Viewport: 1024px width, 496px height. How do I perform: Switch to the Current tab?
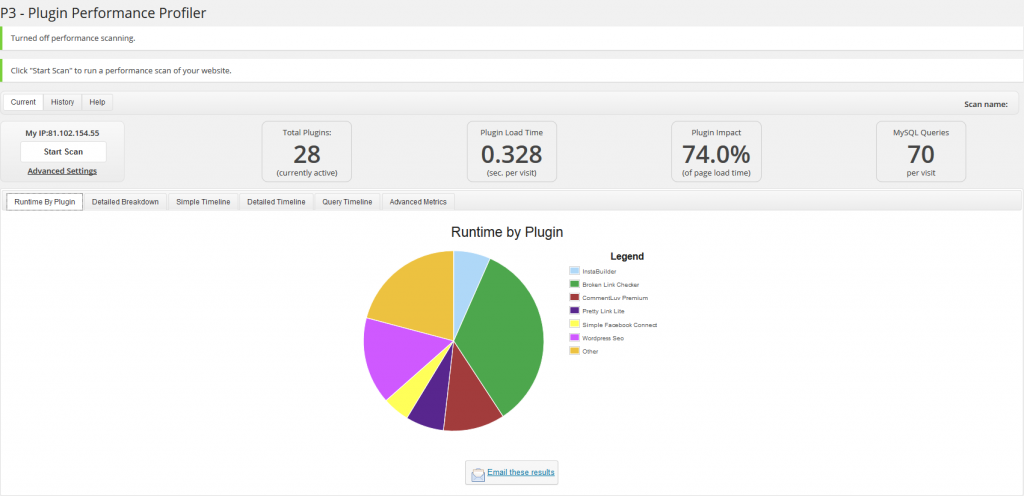24,102
